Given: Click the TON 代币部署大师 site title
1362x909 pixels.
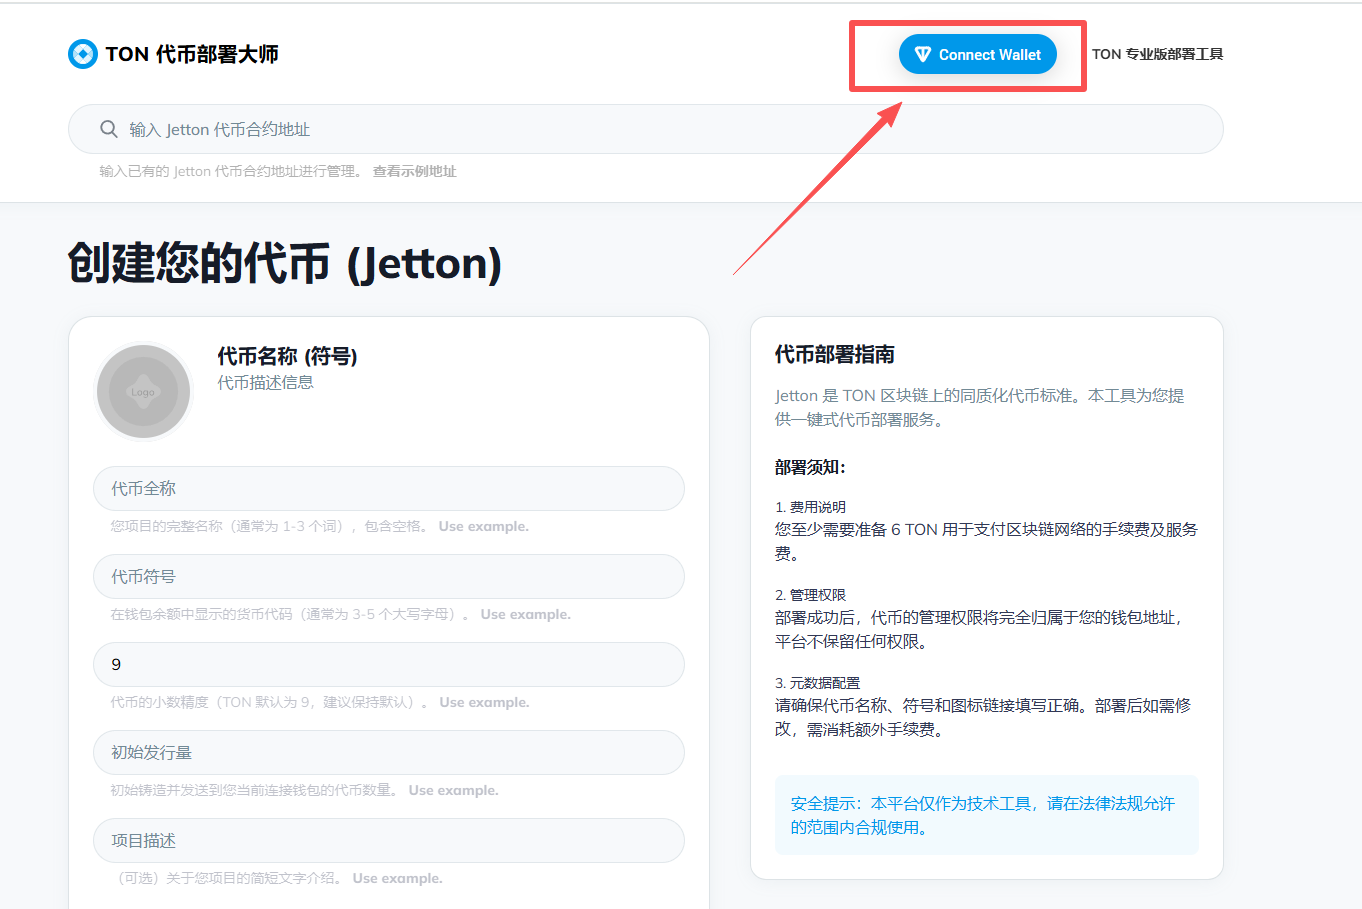Looking at the screenshot, I should pyautogui.click(x=191, y=54).
